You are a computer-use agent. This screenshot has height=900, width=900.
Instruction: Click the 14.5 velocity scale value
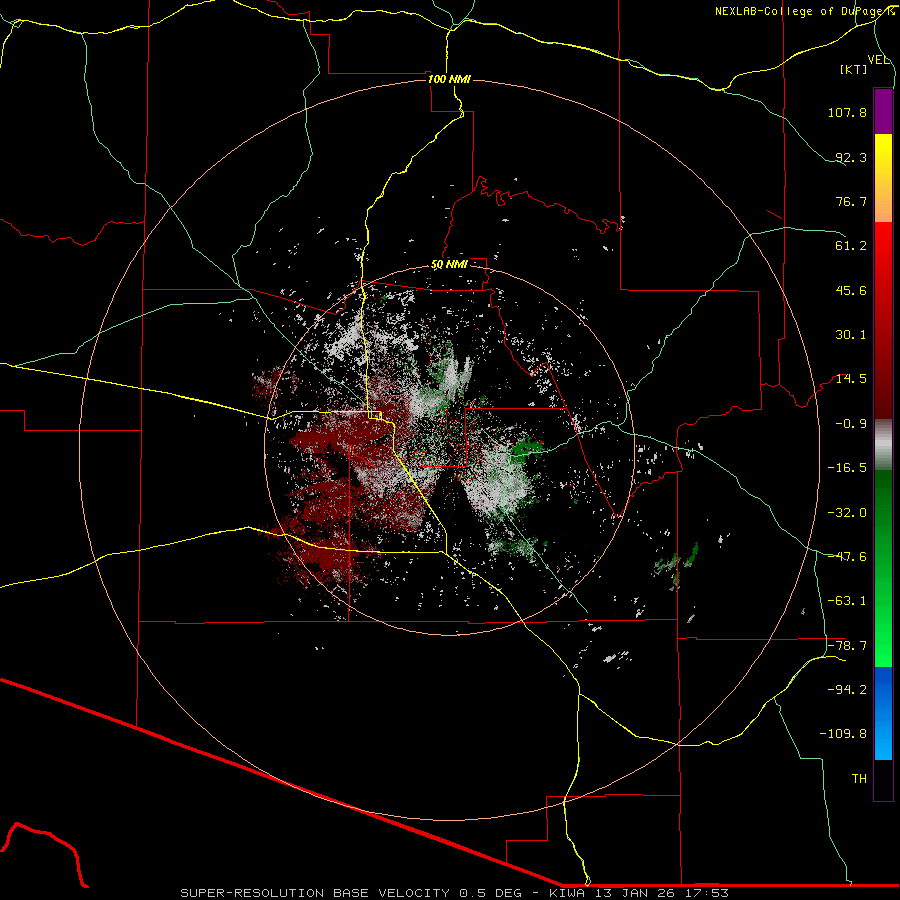[851, 379]
